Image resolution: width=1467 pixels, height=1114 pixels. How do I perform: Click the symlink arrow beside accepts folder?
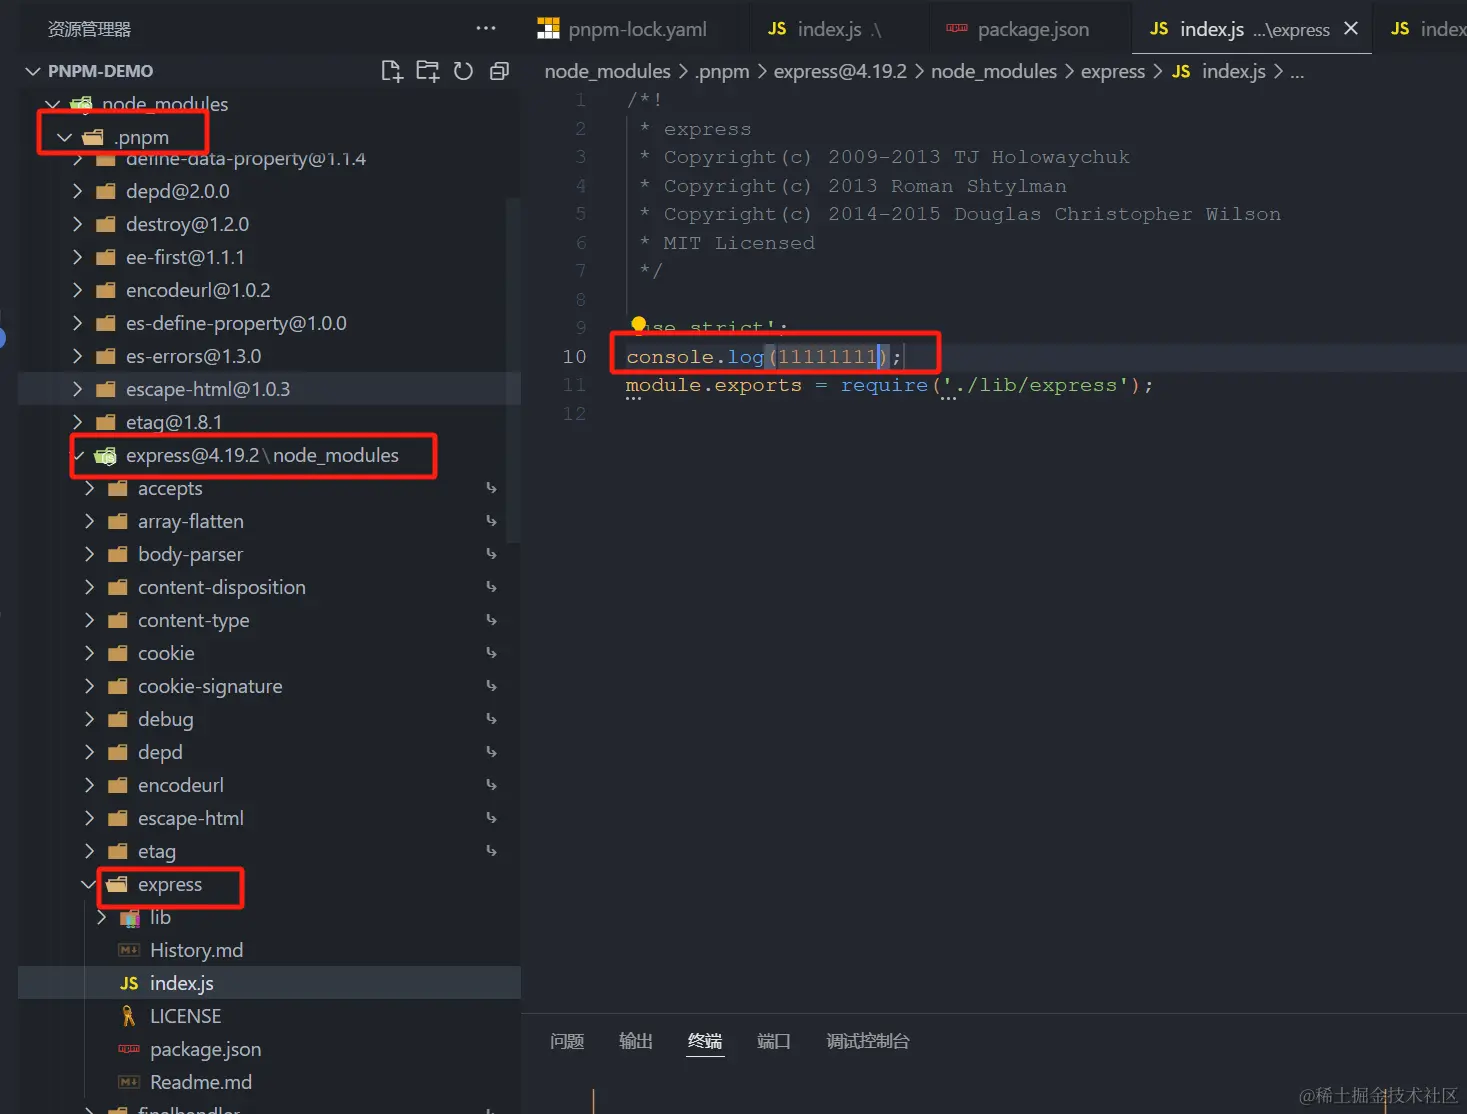[x=491, y=488]
